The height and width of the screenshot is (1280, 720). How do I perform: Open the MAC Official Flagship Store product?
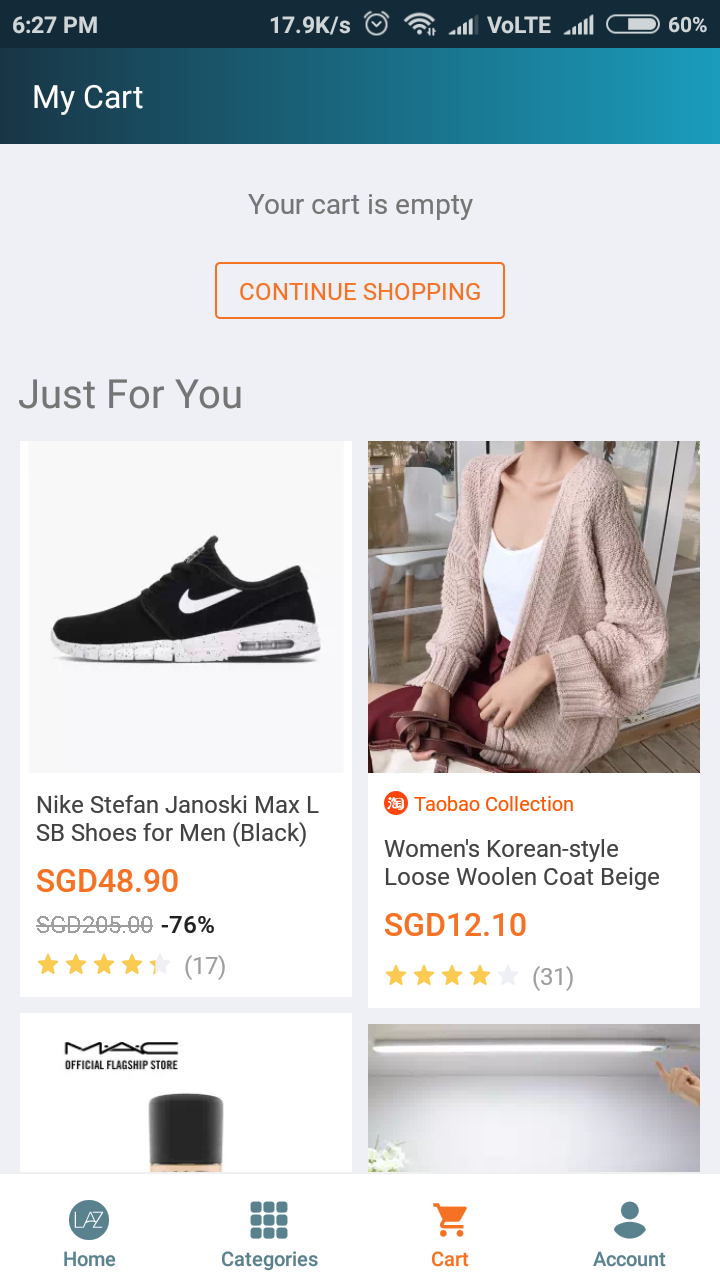(x=186, y=1093)
